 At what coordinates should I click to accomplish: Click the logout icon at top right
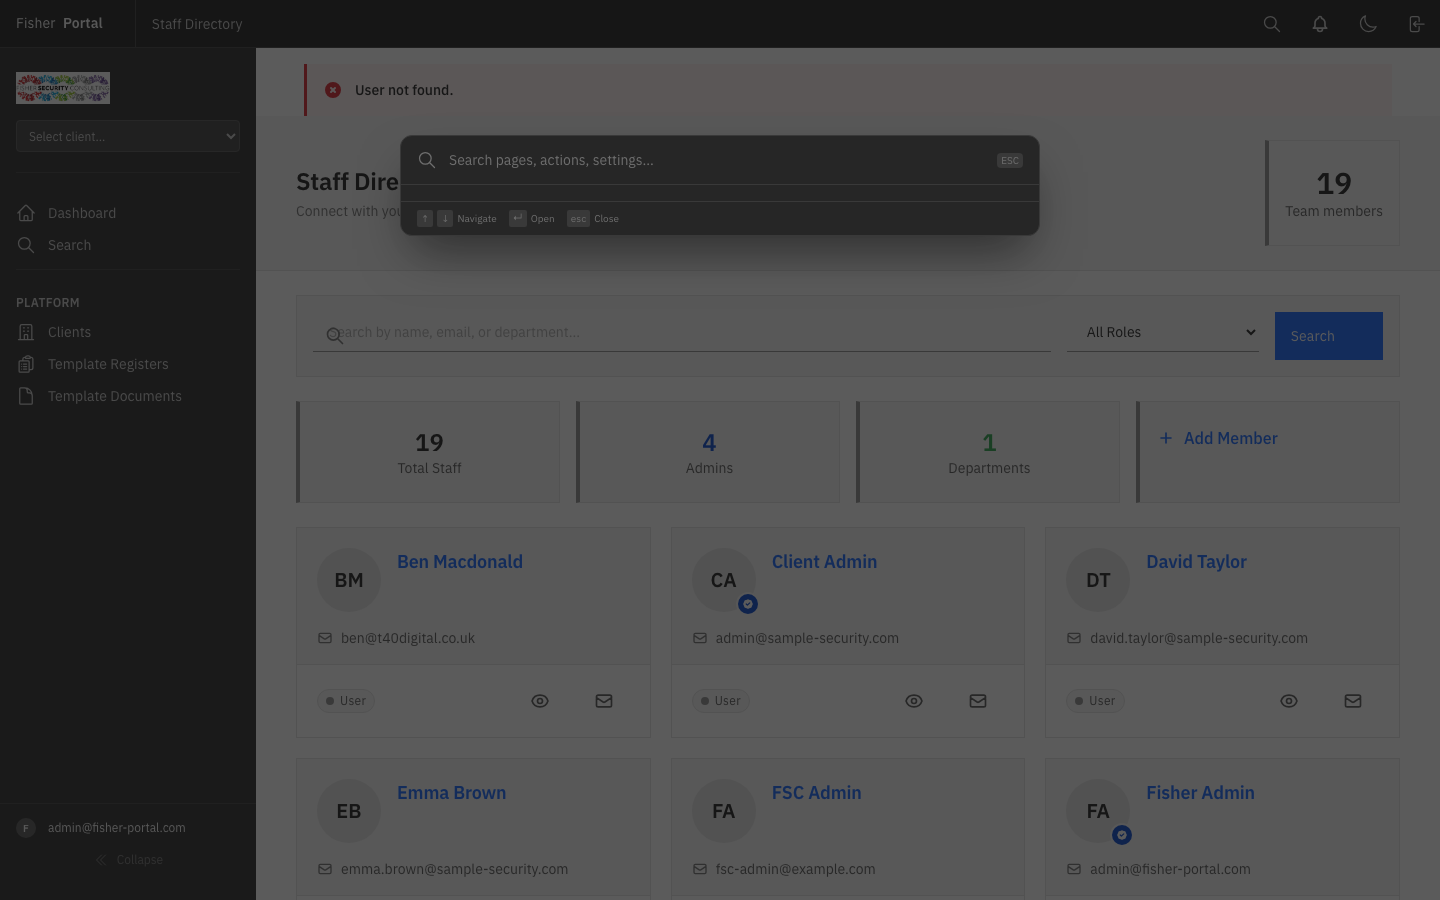point(1416,23)
